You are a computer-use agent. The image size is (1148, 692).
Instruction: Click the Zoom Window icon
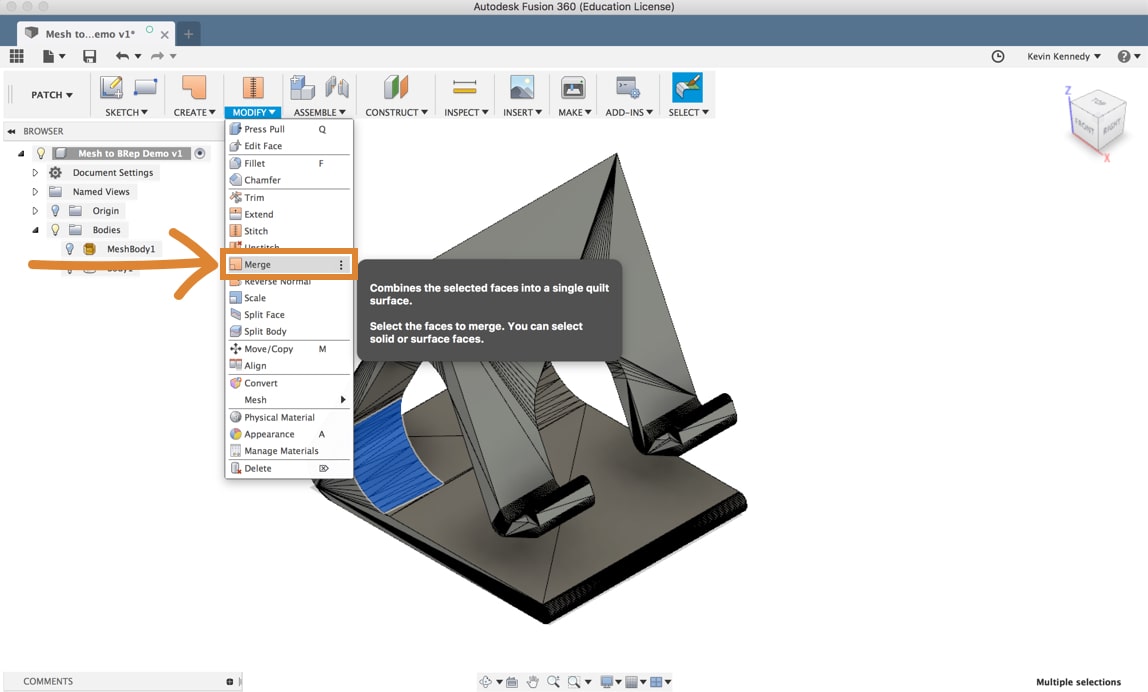[x=575, y=682]
